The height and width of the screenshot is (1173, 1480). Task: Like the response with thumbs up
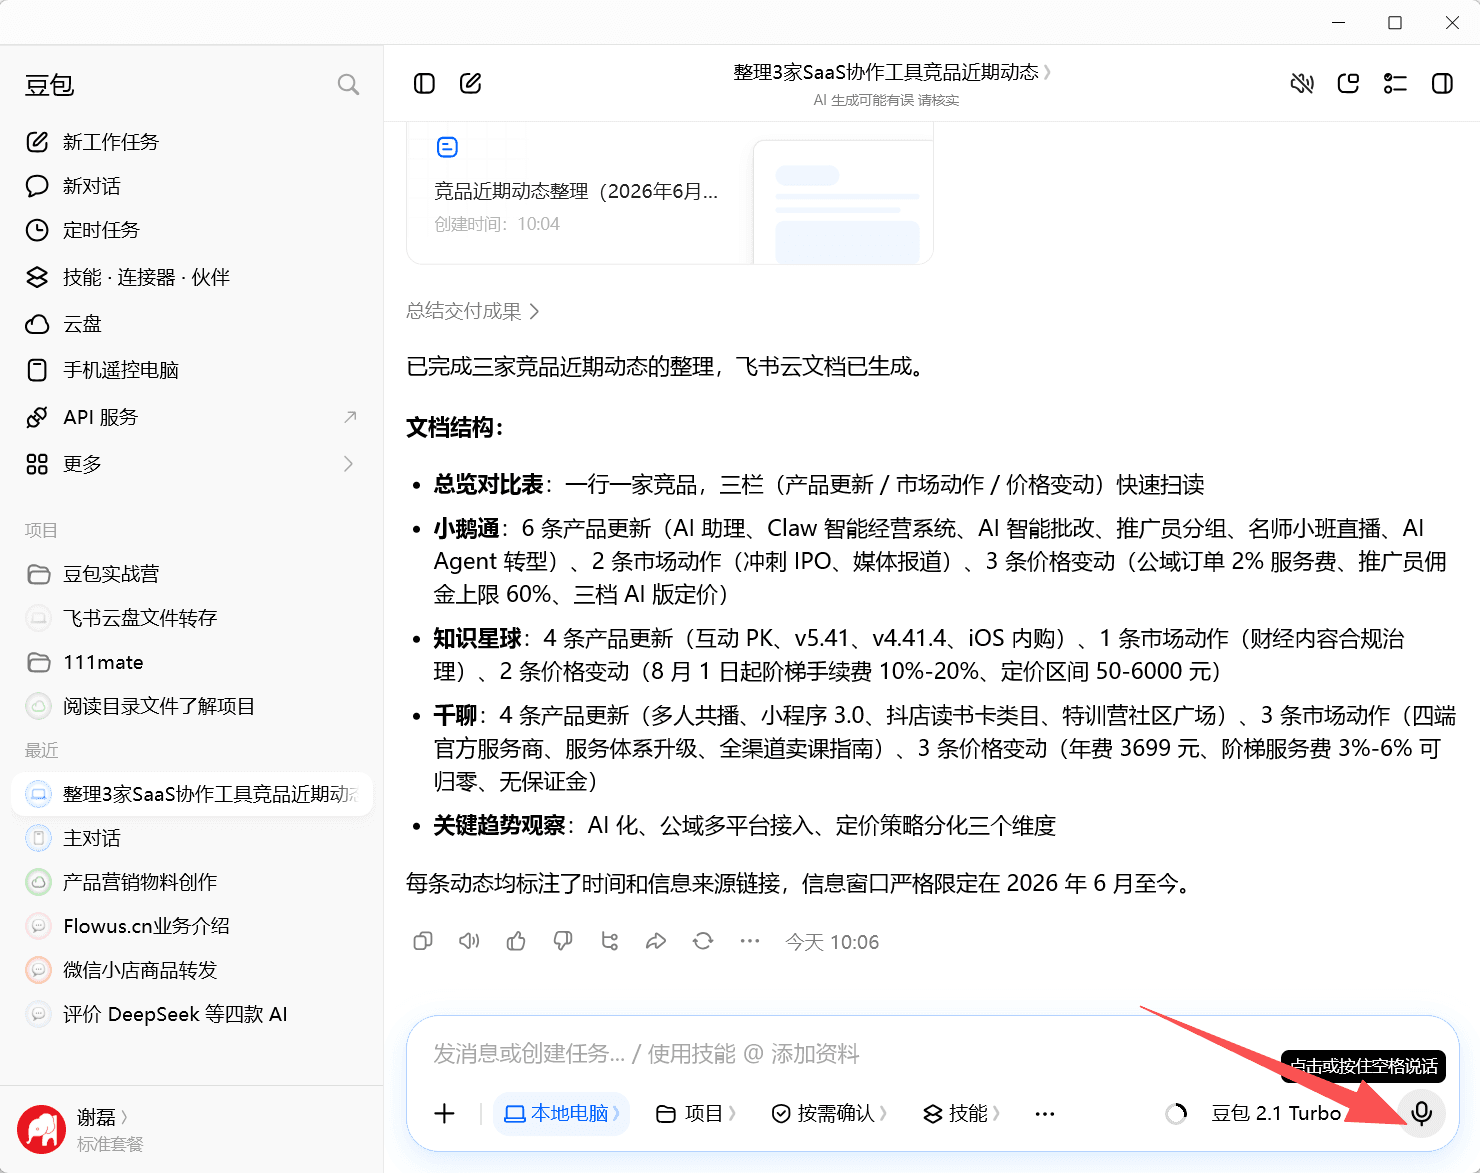(516, 941)
